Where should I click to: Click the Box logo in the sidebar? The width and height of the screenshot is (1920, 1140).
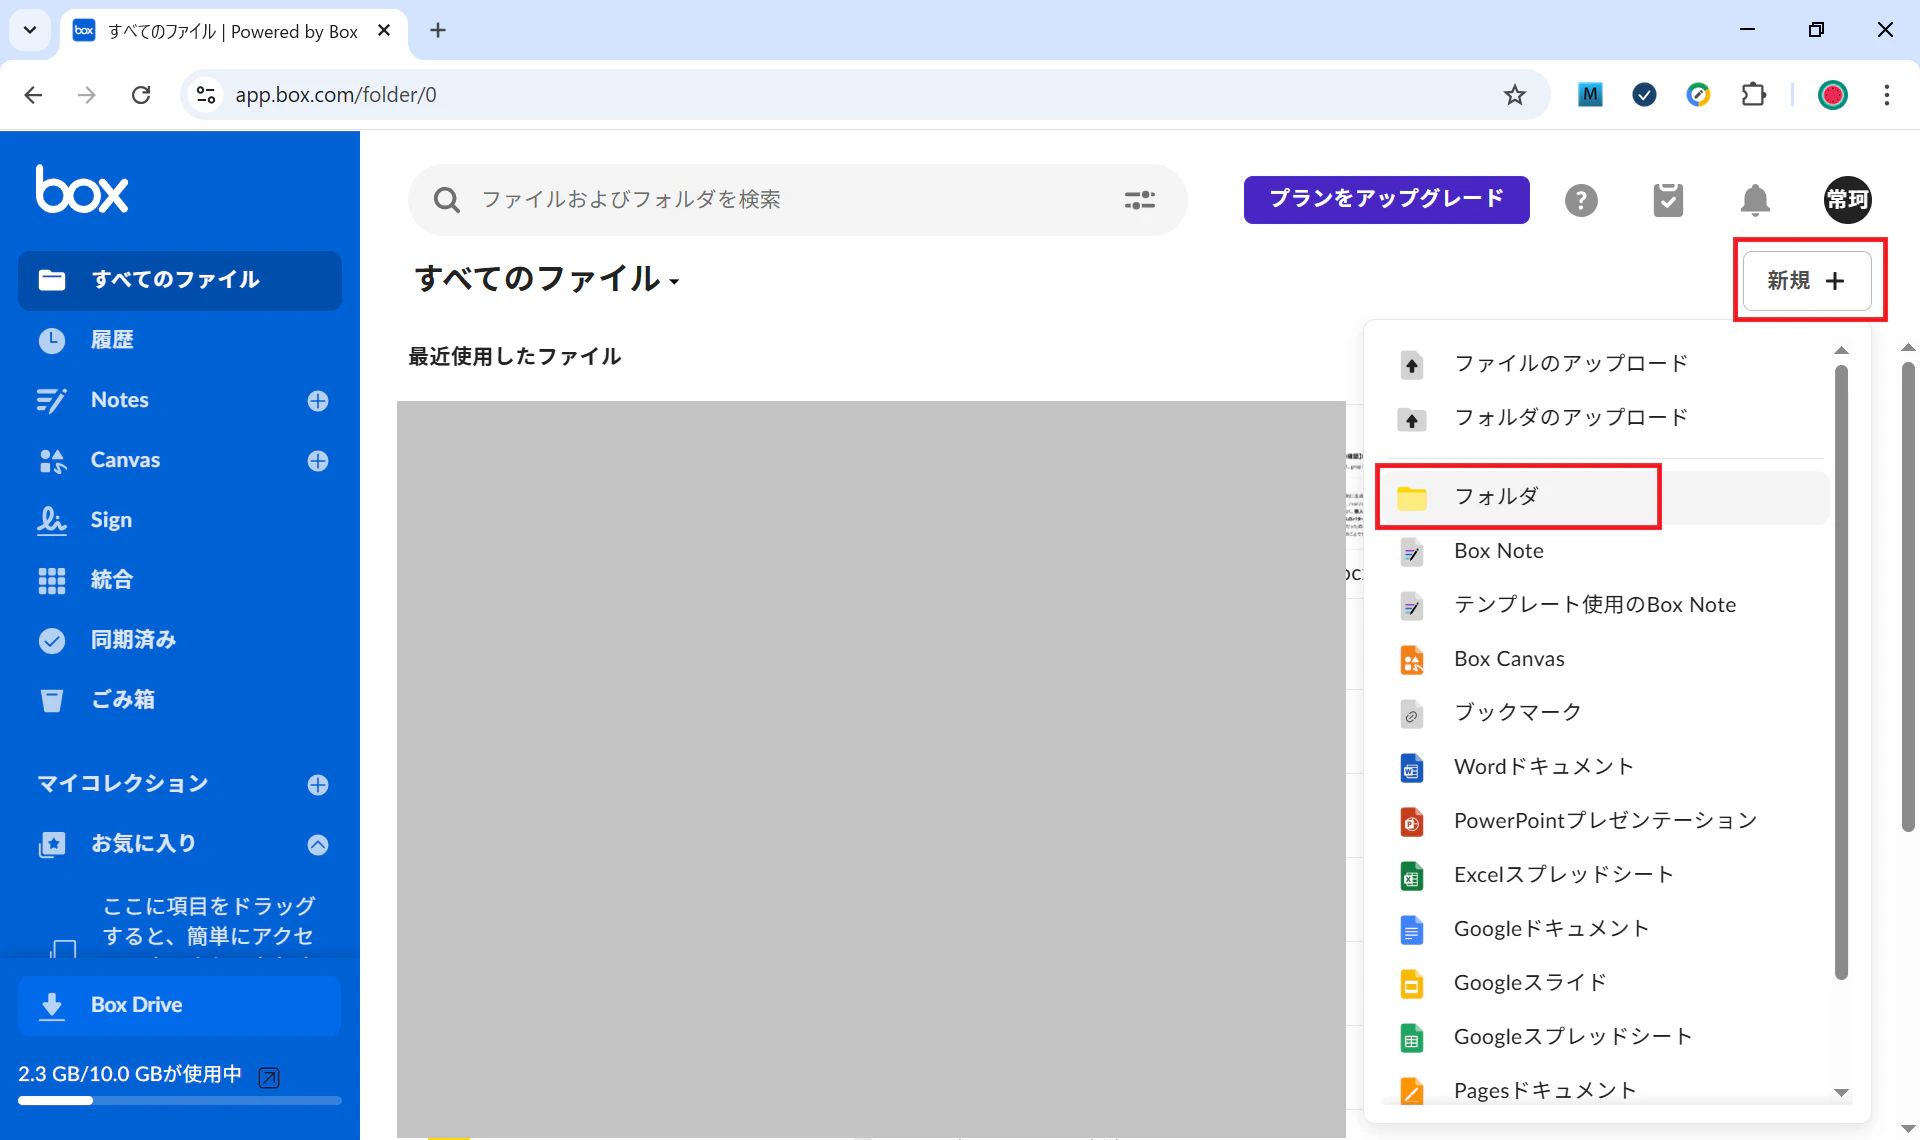click(x=82, y=189)
